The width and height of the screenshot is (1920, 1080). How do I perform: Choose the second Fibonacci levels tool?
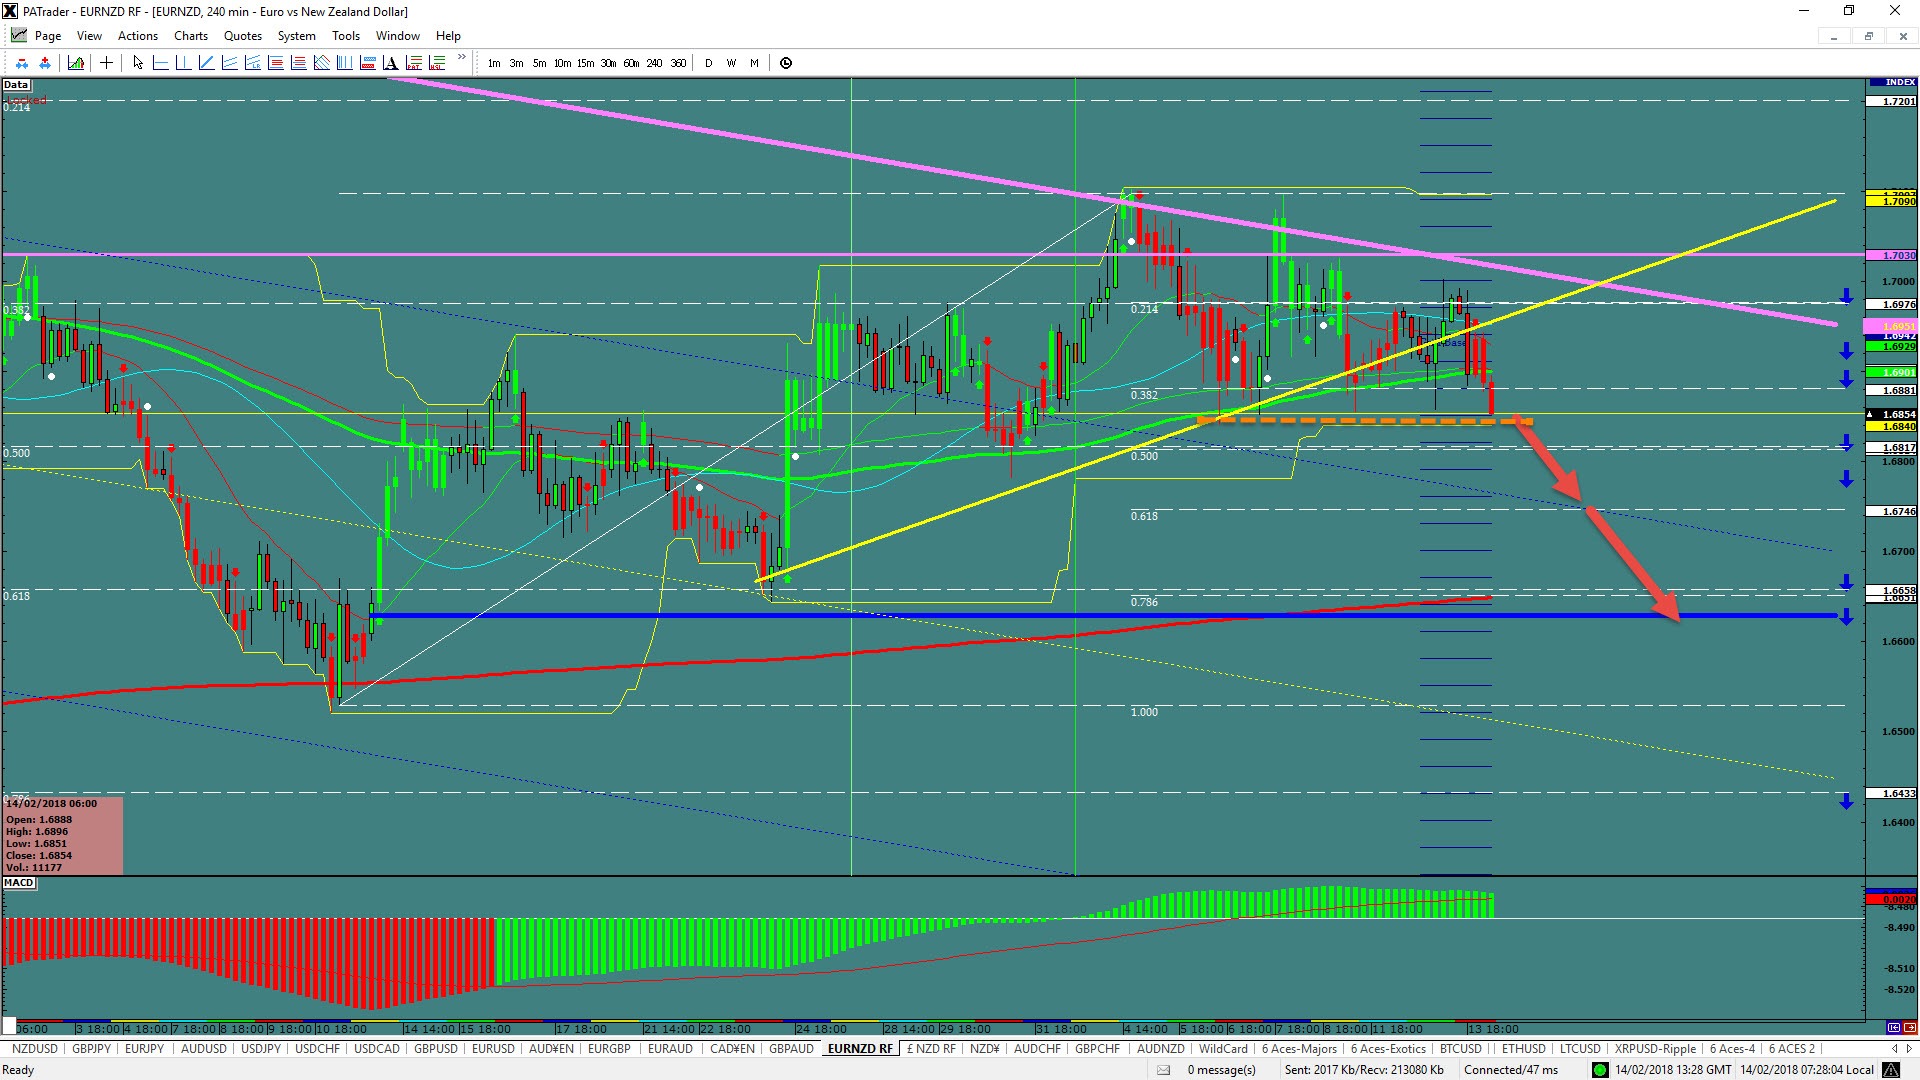(x=298, y=63)
